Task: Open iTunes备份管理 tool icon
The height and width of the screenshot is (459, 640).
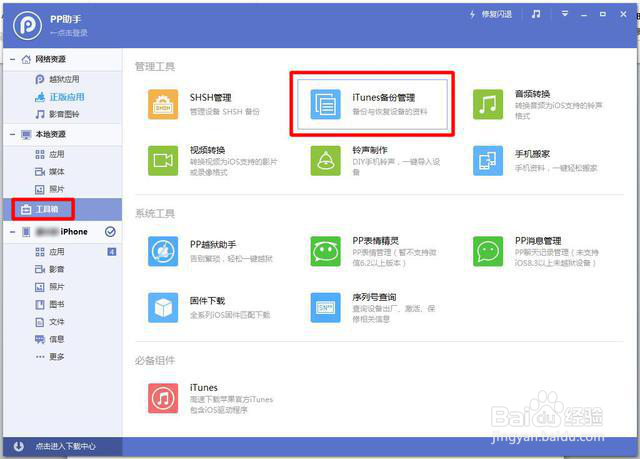Action: (x=325, y=104)
